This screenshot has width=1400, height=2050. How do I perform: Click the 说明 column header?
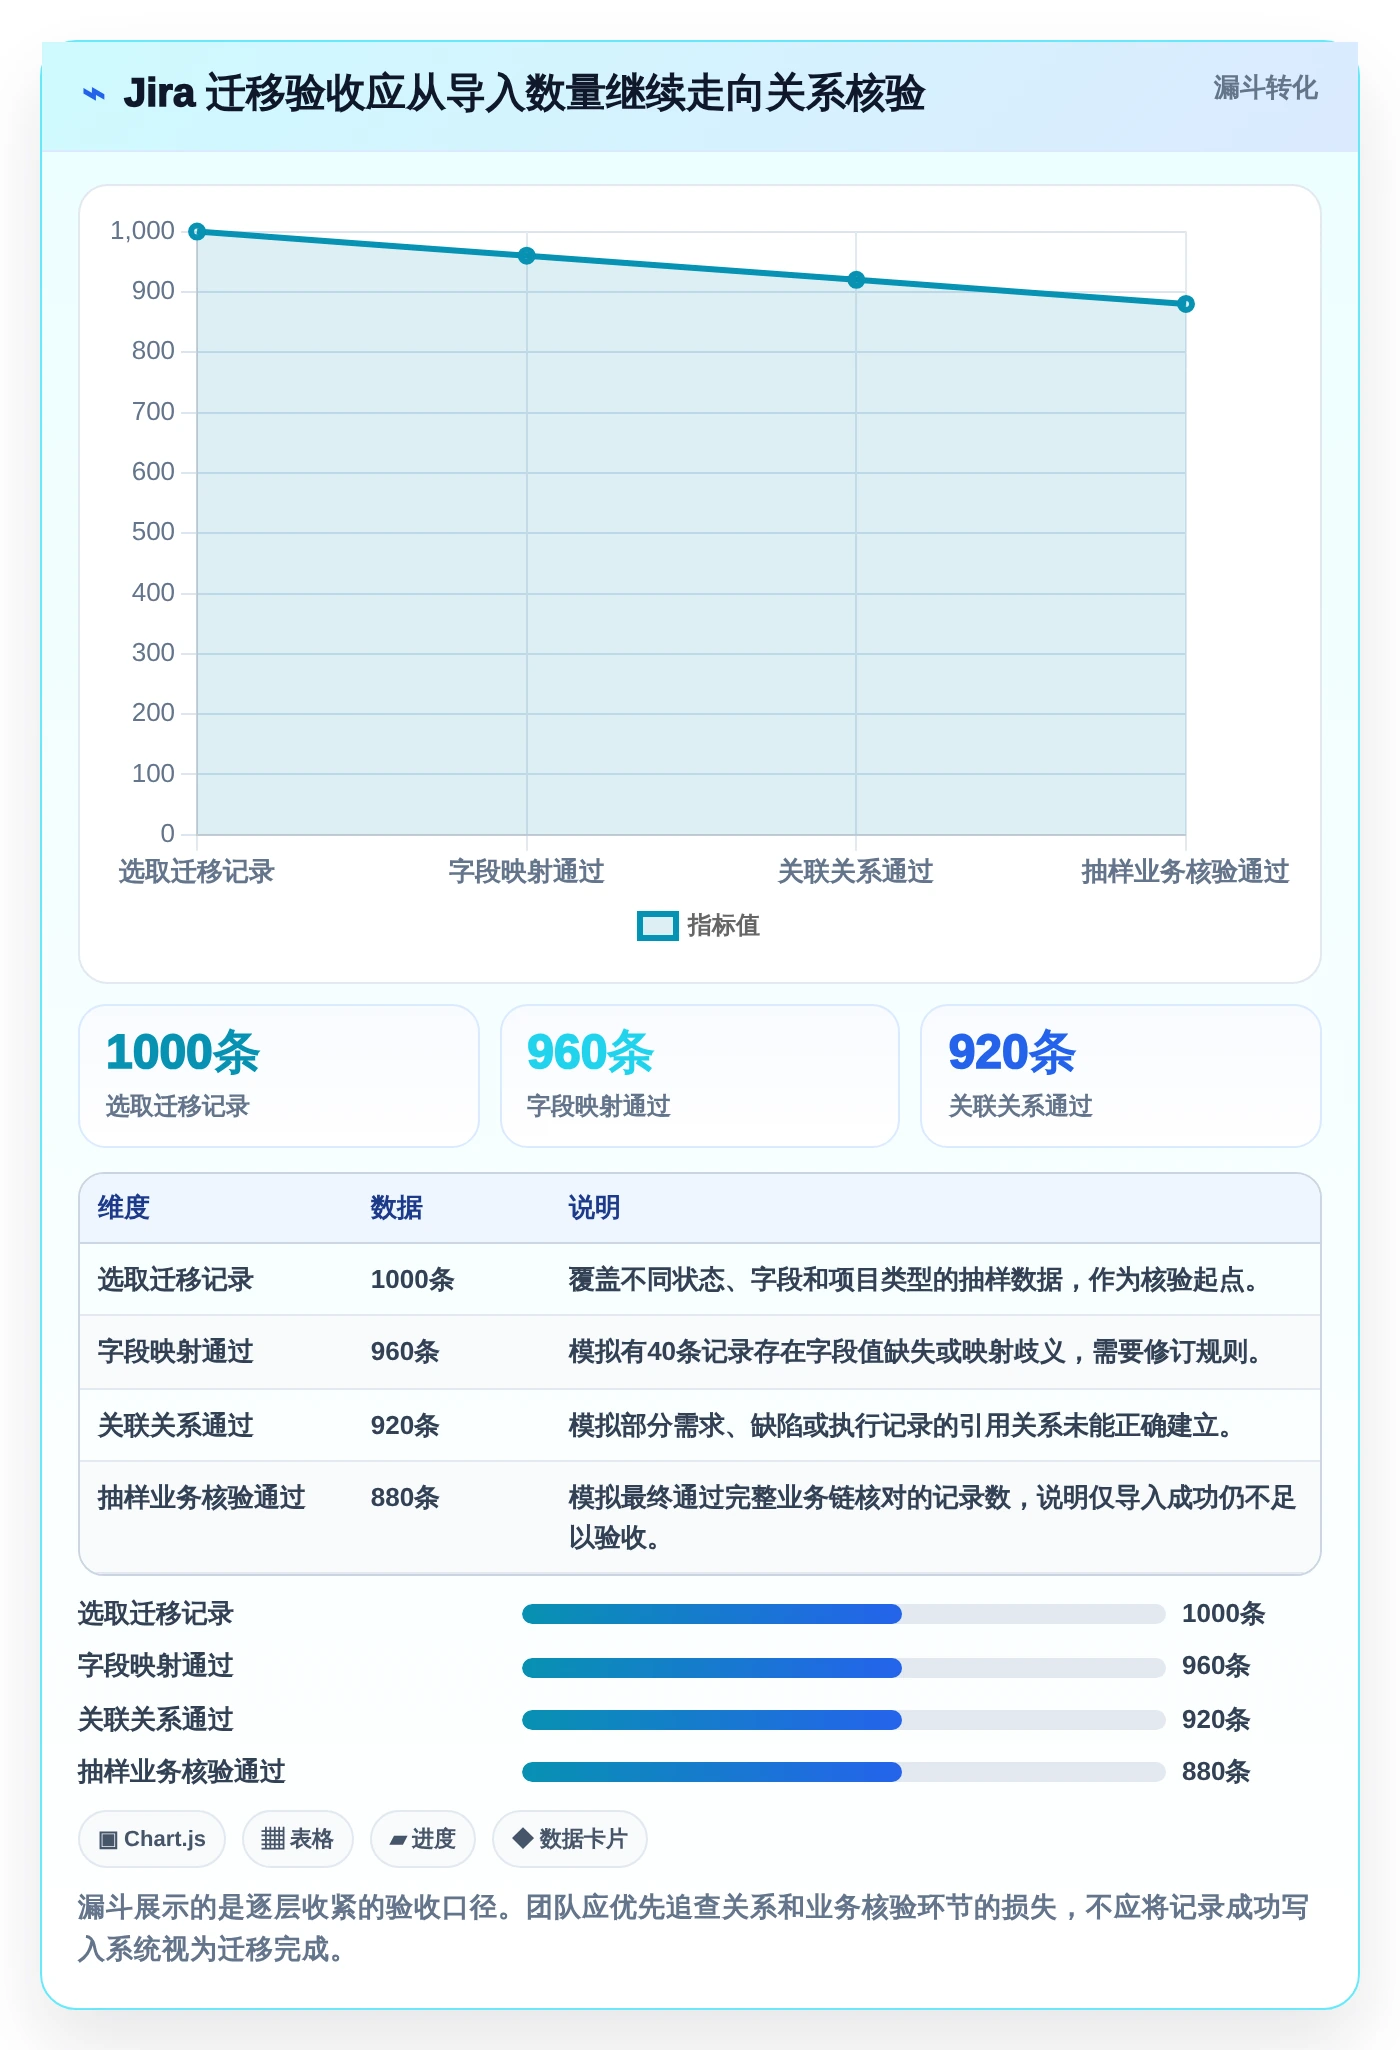(595, 1208)
